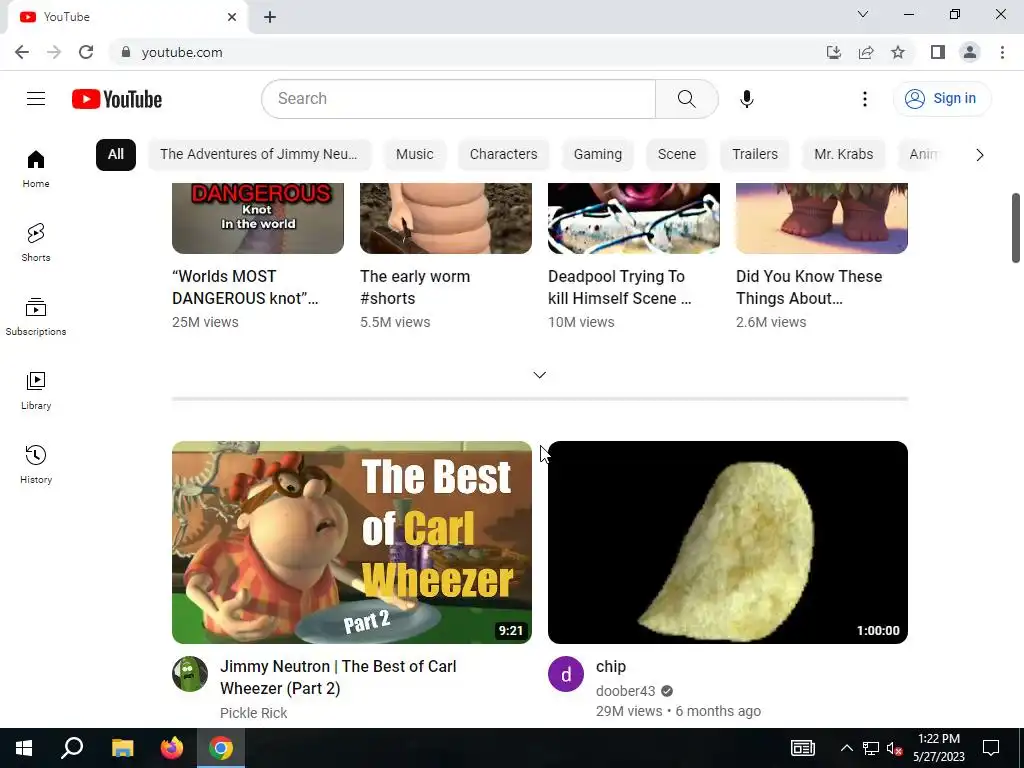Toggle Chrome side panel

[938, 52]
